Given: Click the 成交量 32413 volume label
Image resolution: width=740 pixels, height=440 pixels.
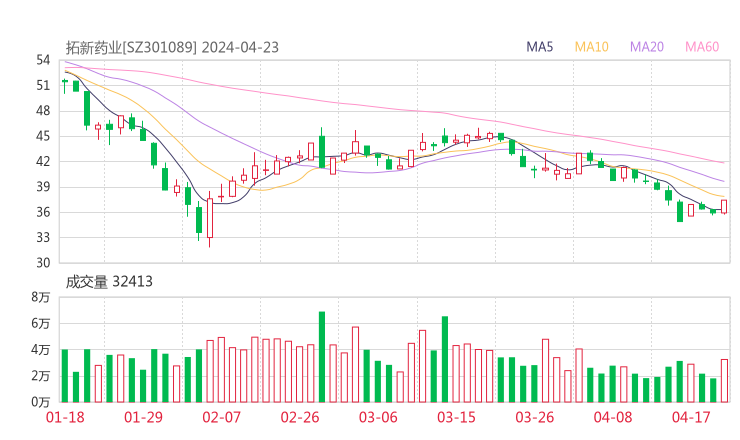Looking at the screenshot, I should click(109, 282).
